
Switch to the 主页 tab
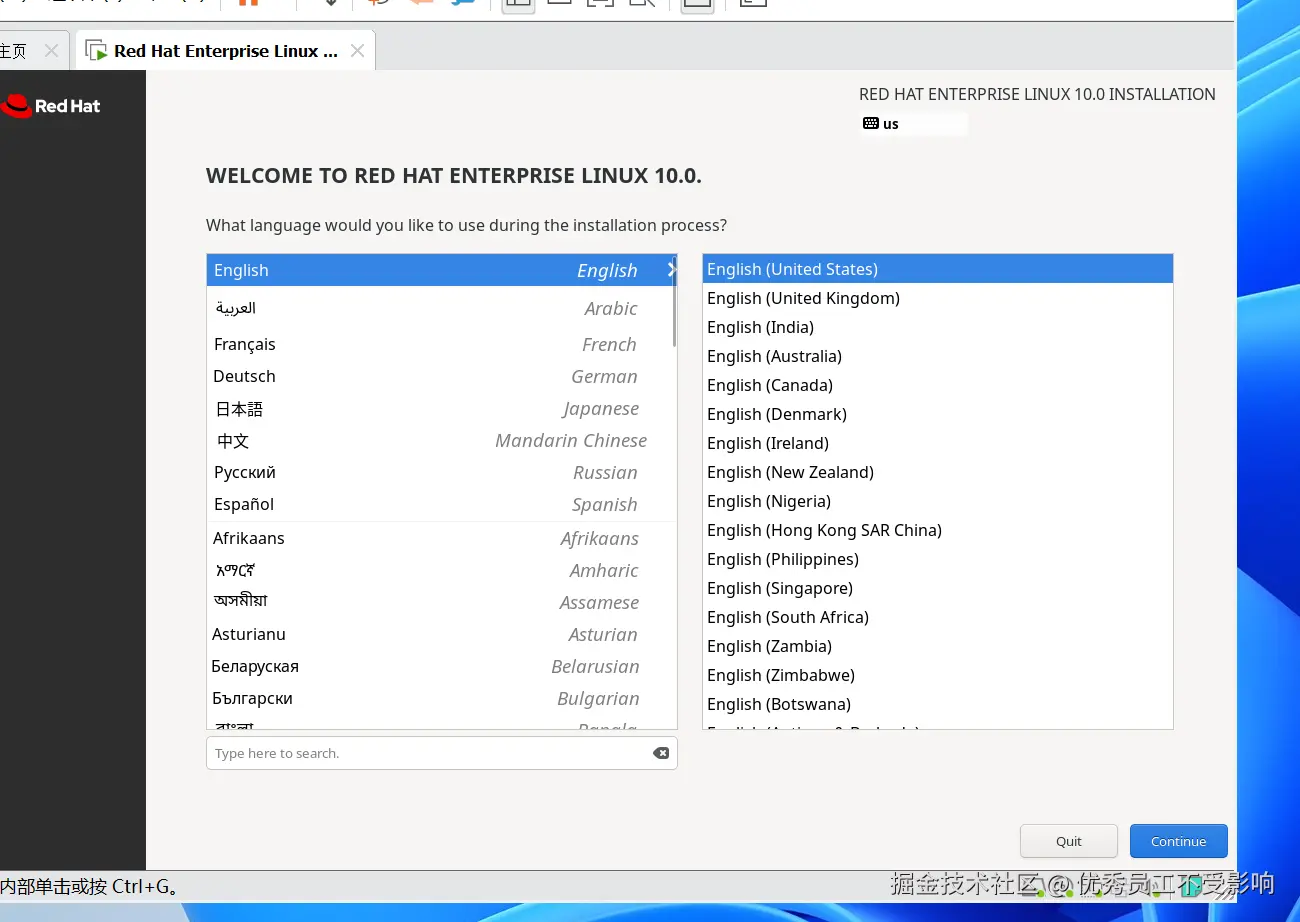[x=14, y=51]
